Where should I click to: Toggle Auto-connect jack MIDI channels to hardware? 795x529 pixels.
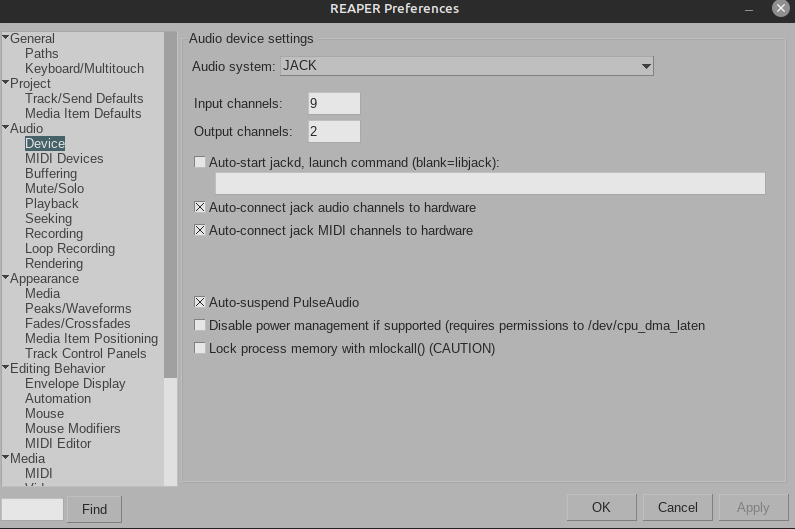(200, 230)
